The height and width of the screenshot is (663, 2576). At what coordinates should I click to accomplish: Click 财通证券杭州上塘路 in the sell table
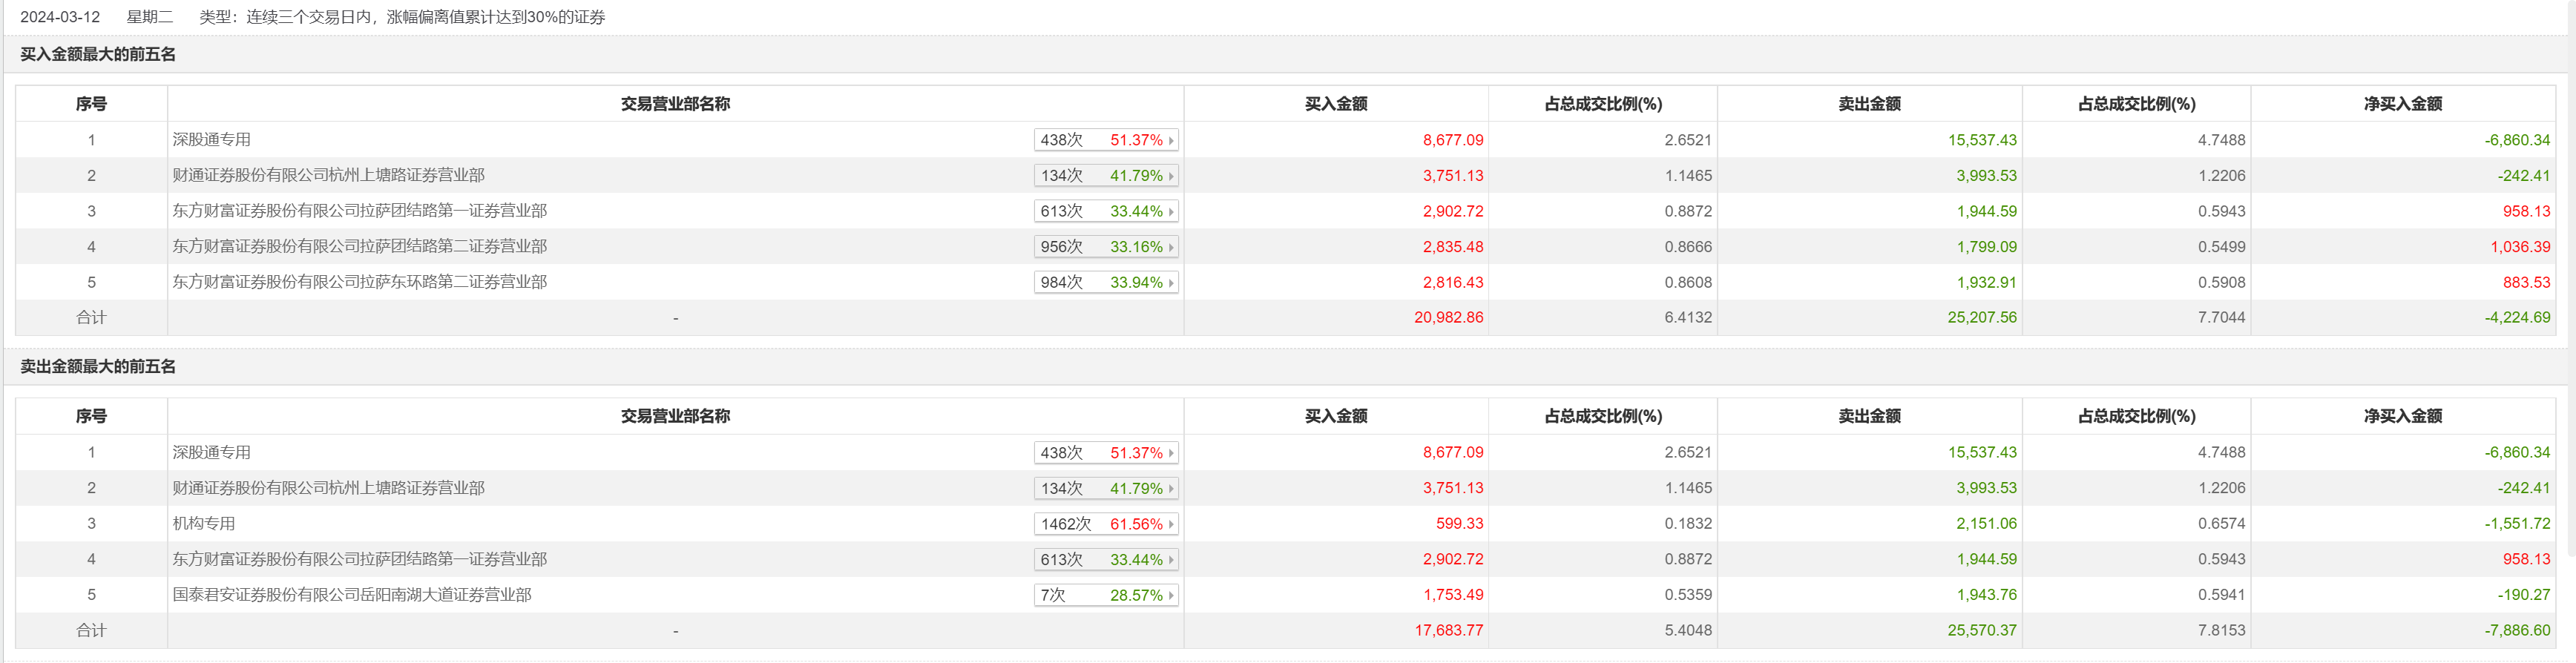328,488
